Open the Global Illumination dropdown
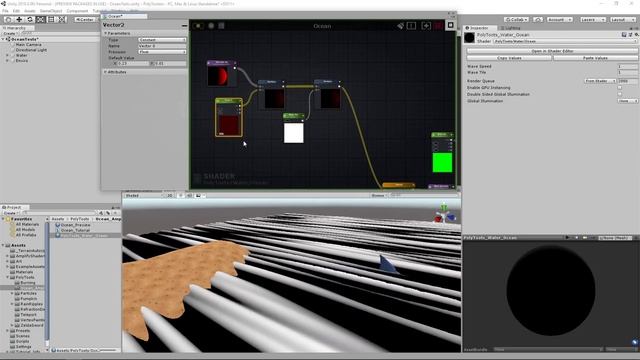Screen dimensions: 640x360 coord(627,101)
